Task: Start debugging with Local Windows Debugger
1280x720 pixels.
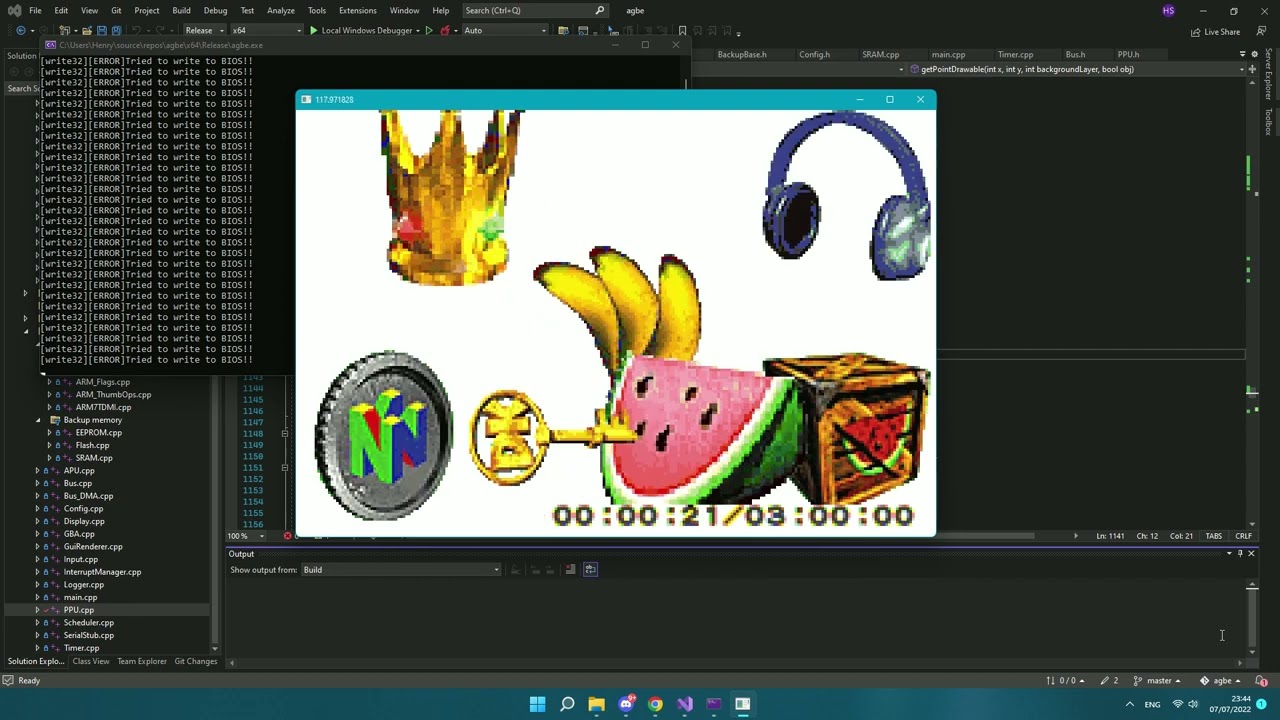Action: (361, 30)
